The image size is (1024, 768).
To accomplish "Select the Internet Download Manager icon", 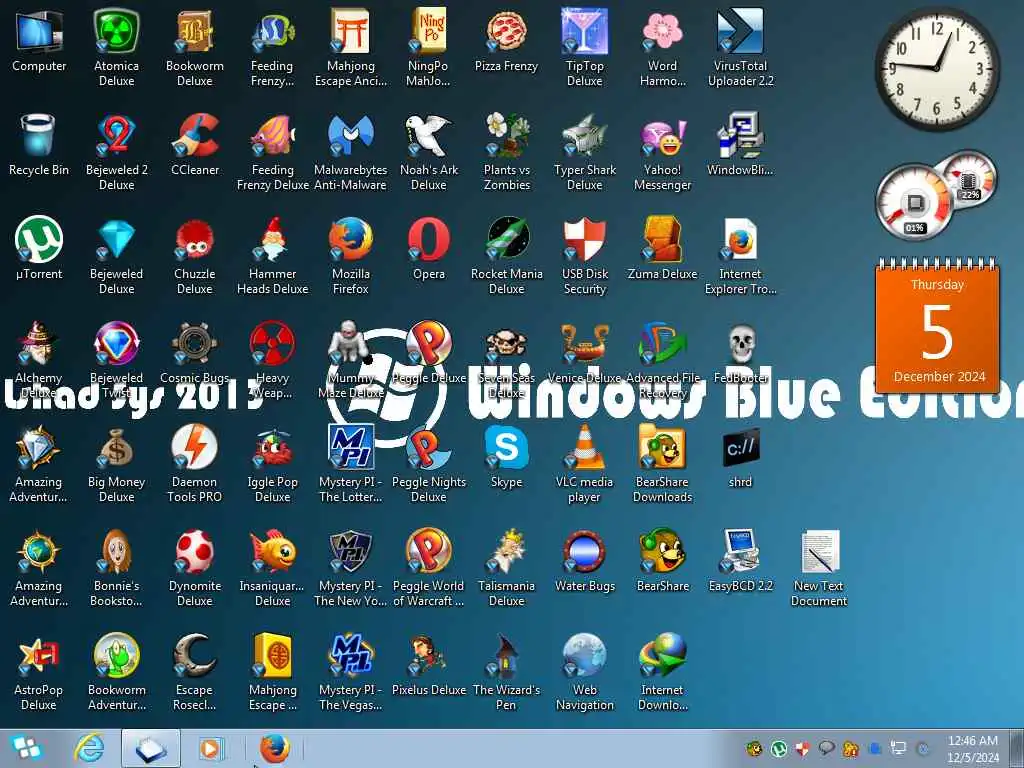I will [x=662, y=655].
